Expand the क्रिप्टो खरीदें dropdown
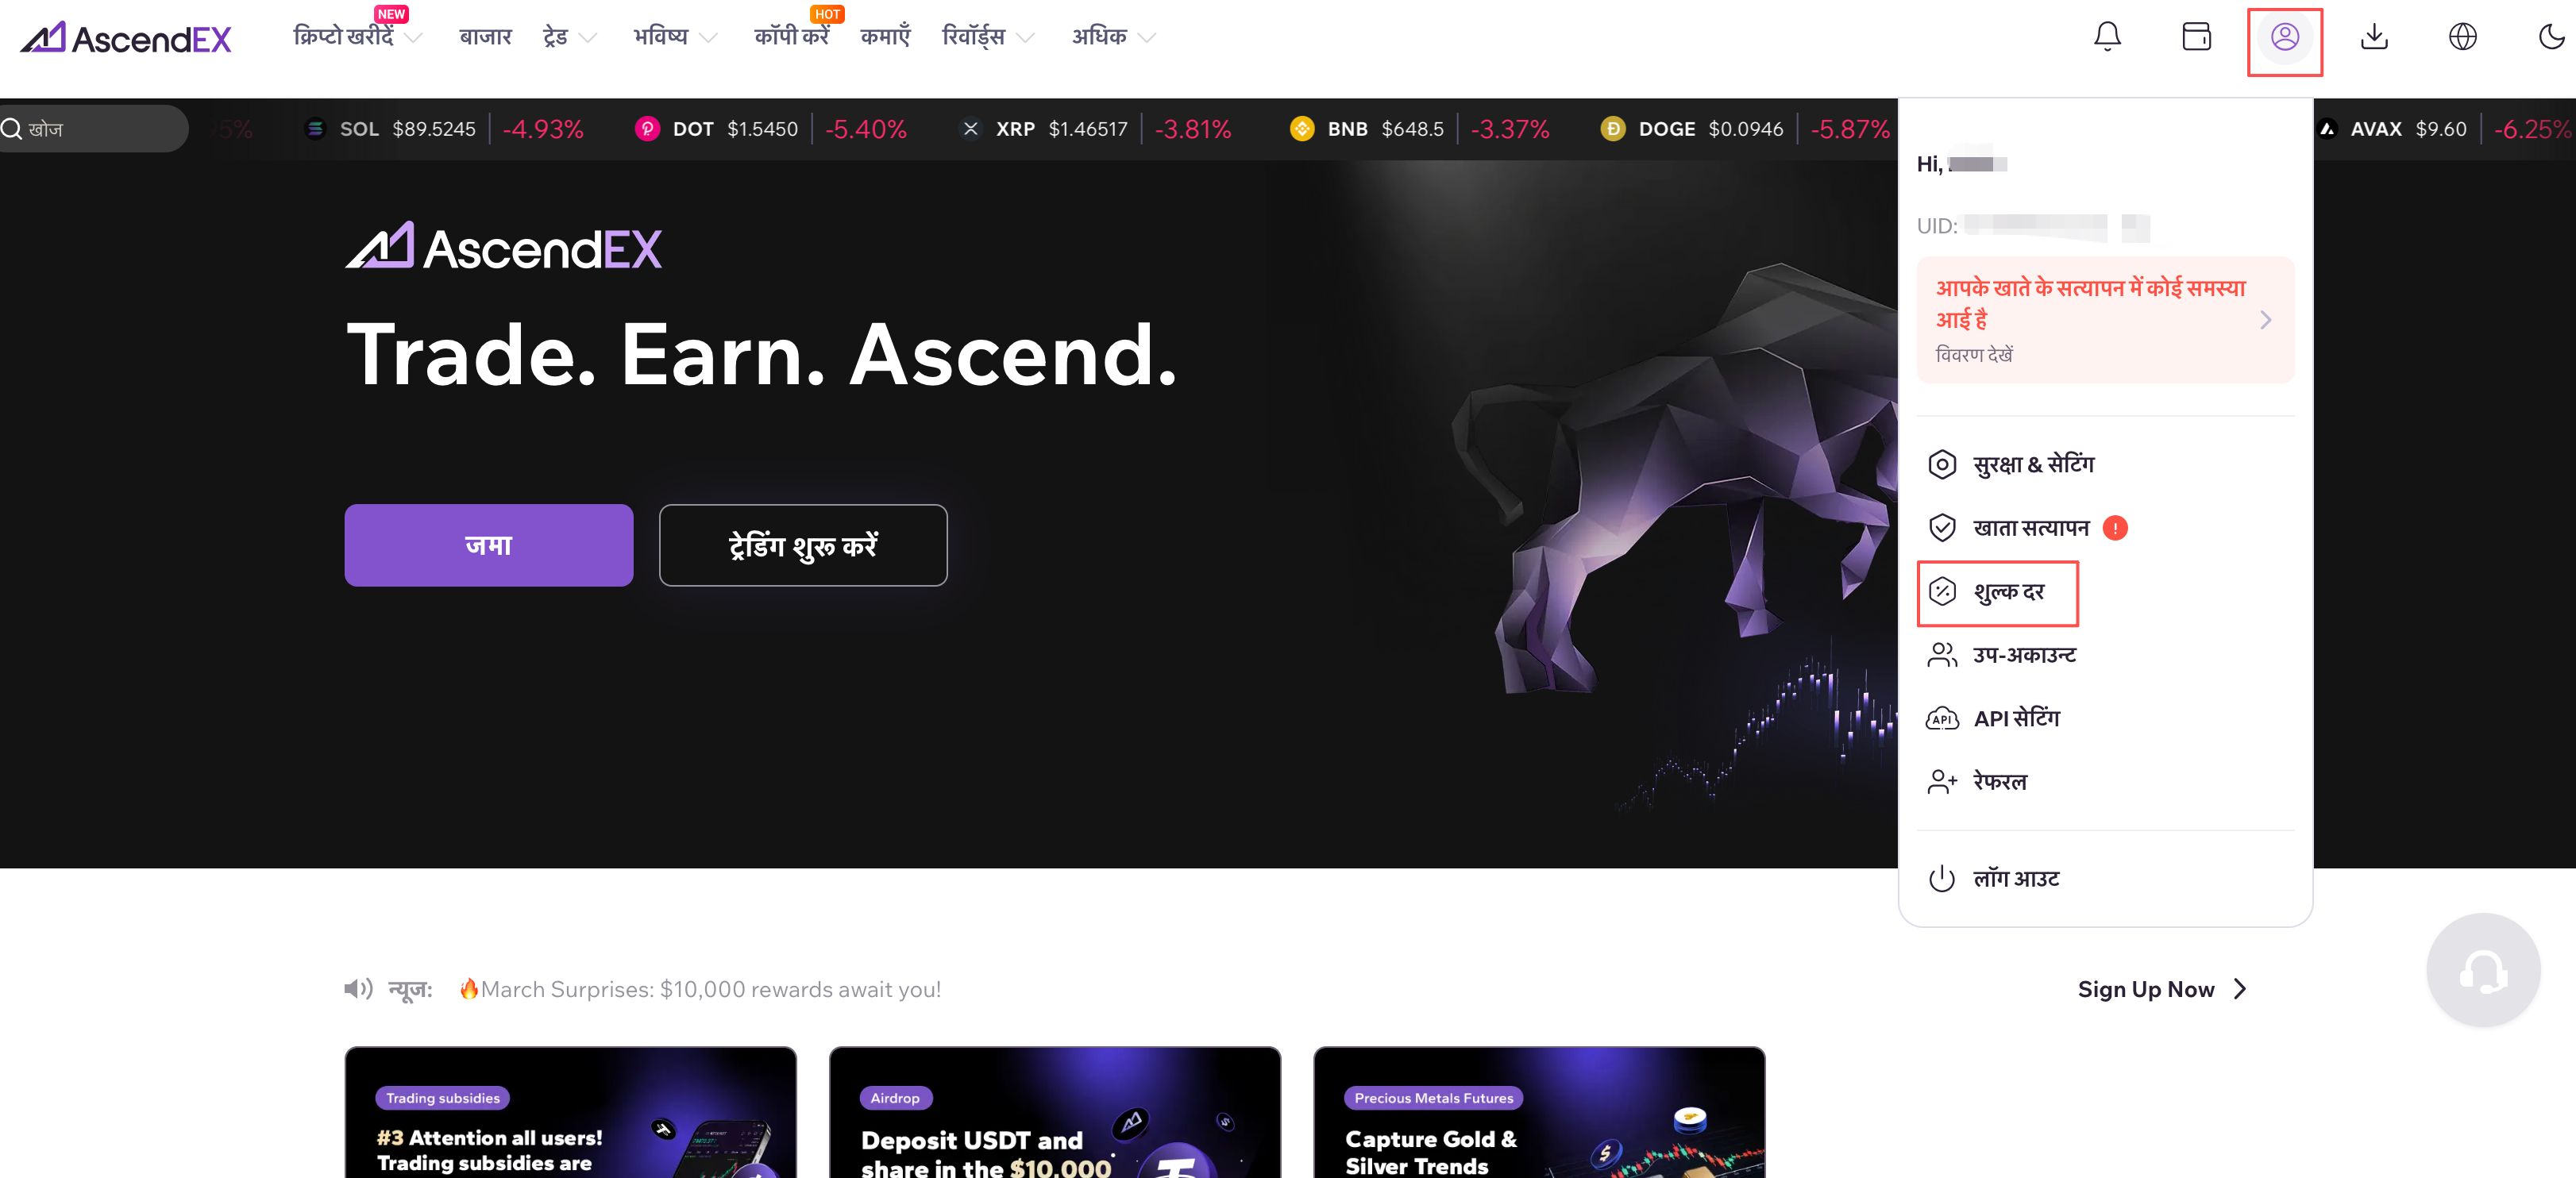 pos(357,37)
